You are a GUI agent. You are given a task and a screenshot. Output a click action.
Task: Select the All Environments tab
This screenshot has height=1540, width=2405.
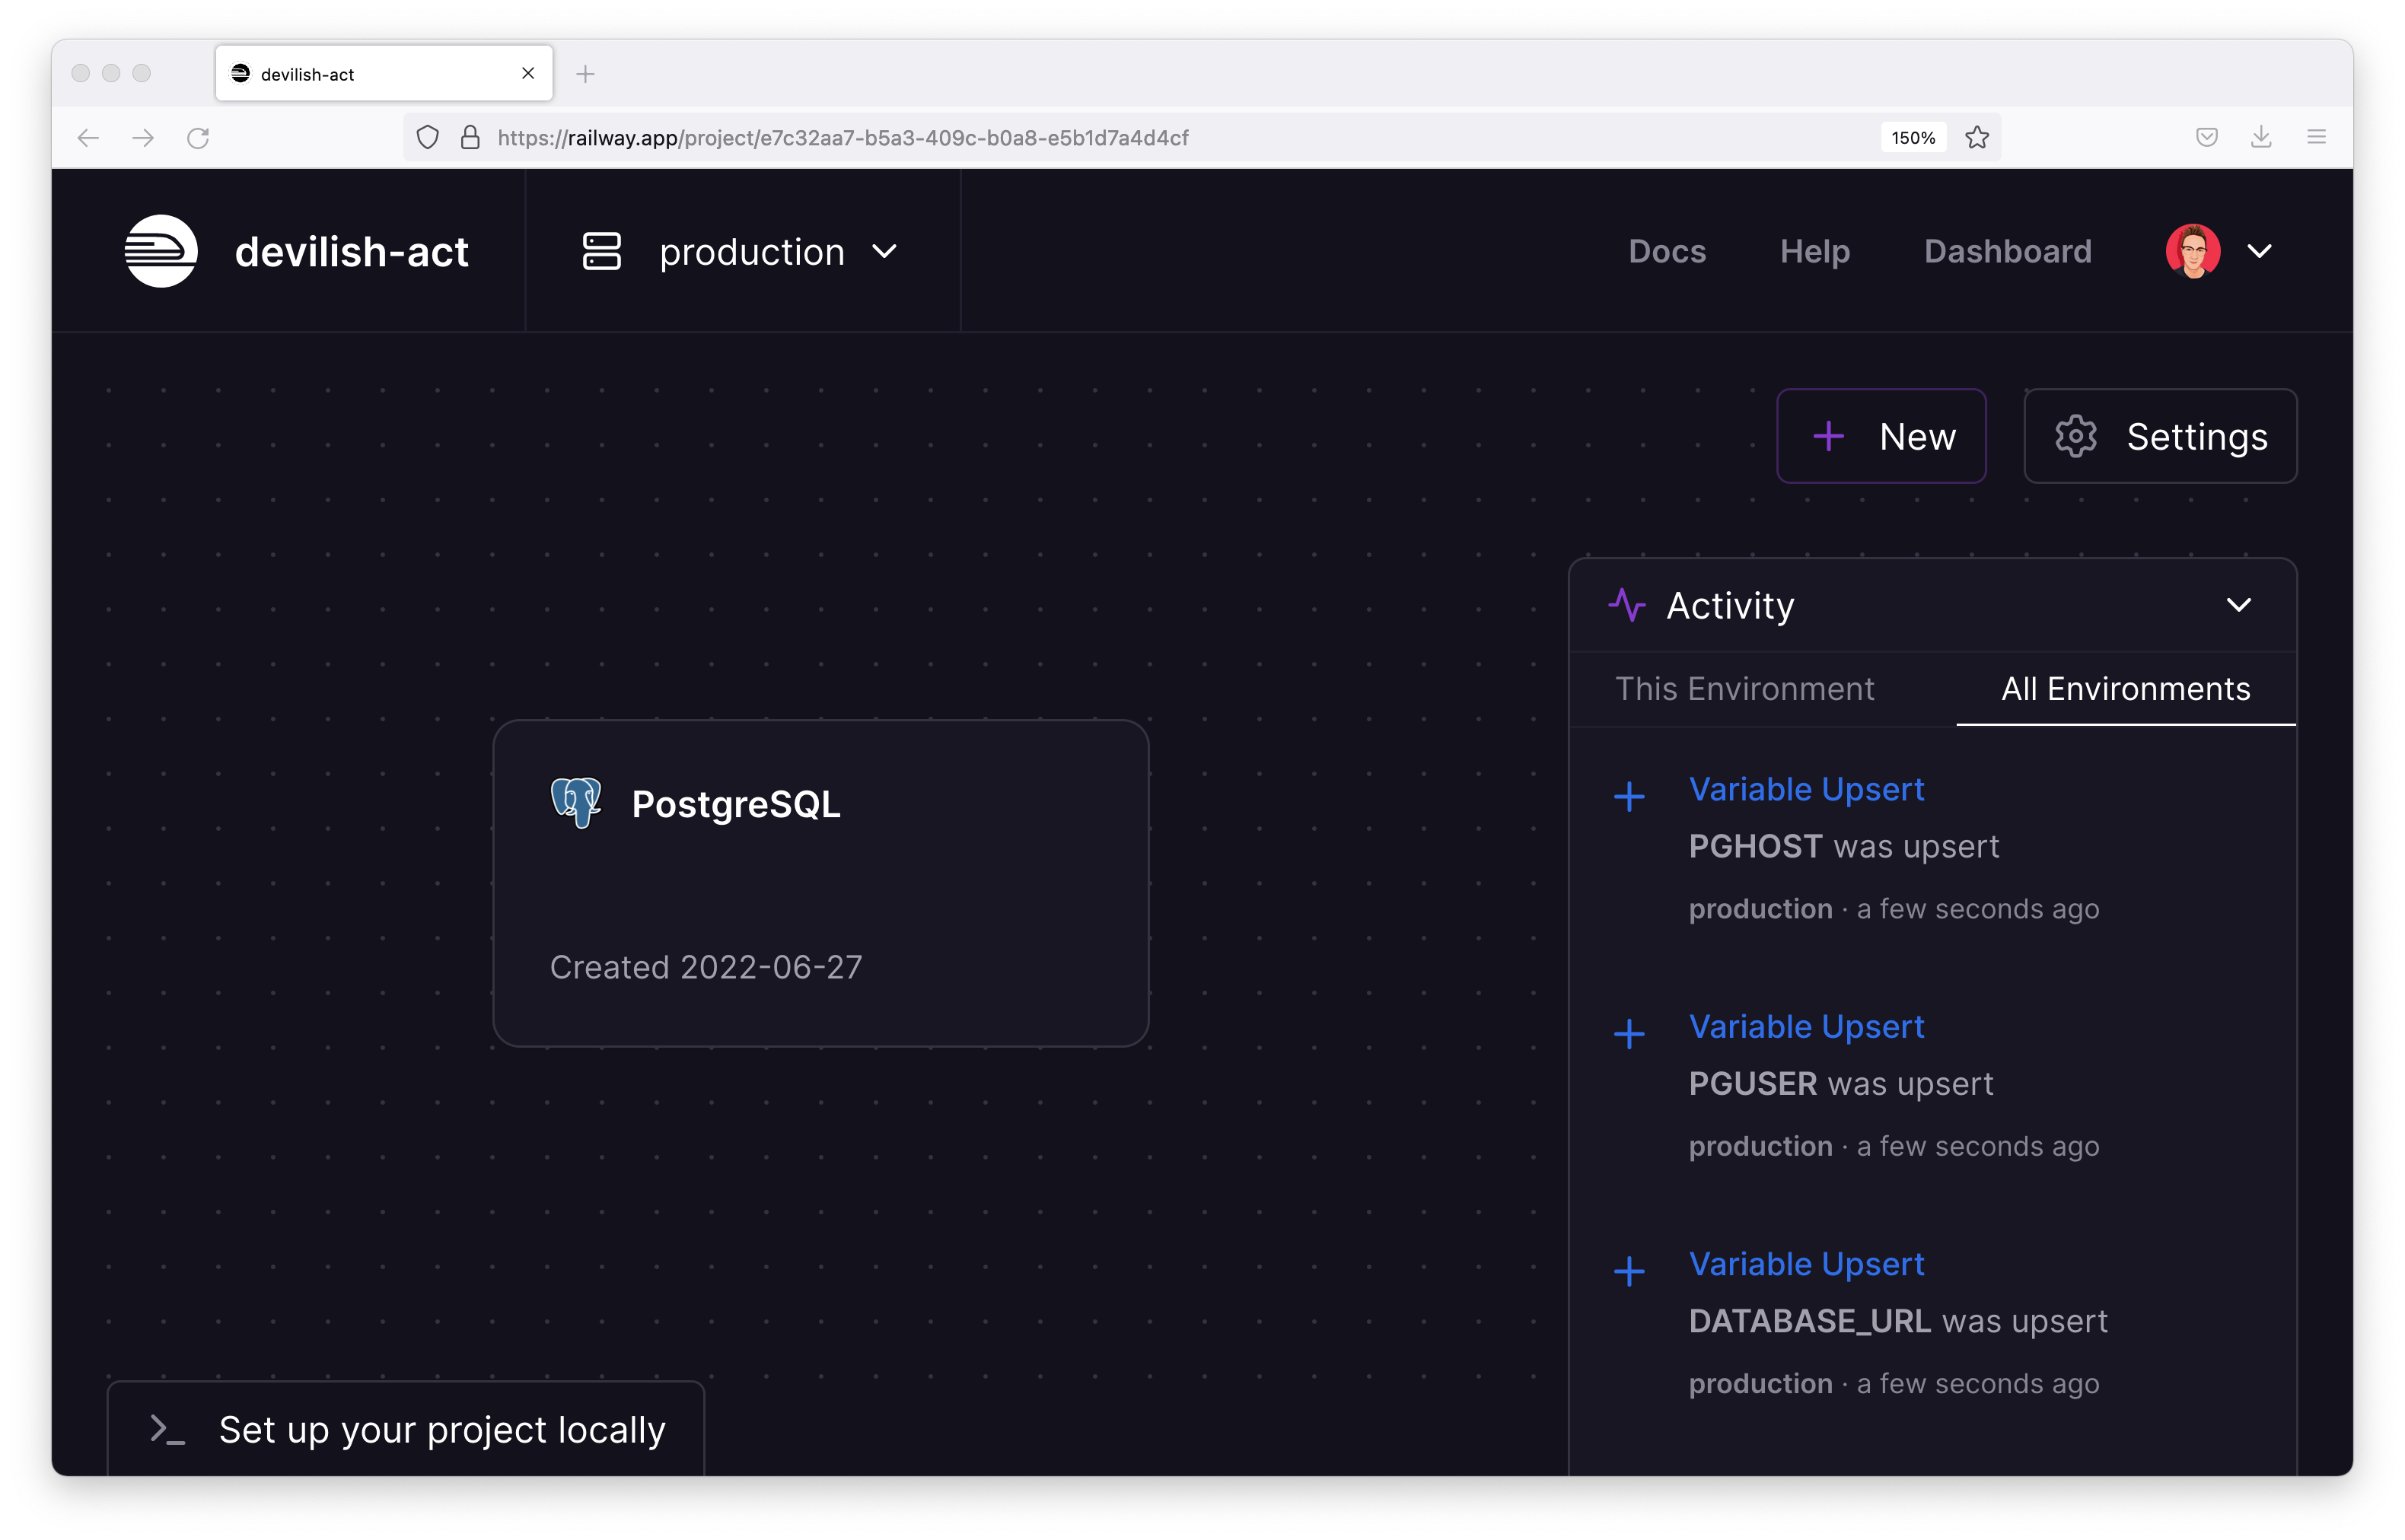[x=2125, y=689]
